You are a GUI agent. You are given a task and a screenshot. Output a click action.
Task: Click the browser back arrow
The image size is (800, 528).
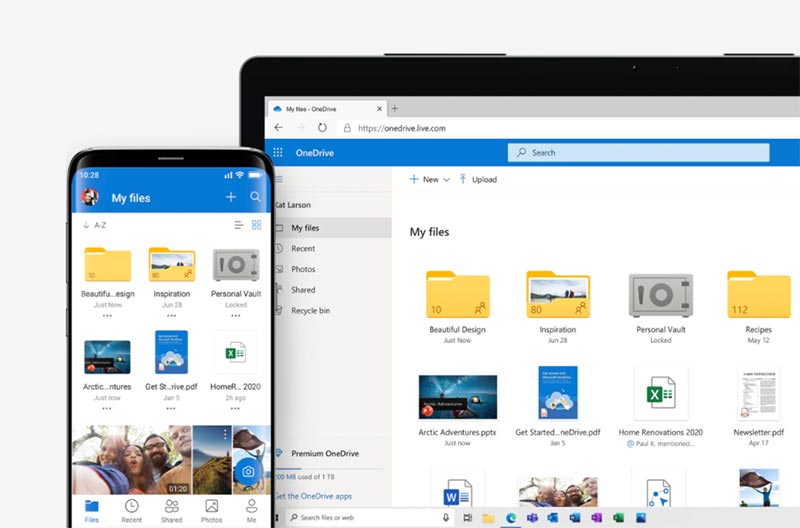pos(279,128)
